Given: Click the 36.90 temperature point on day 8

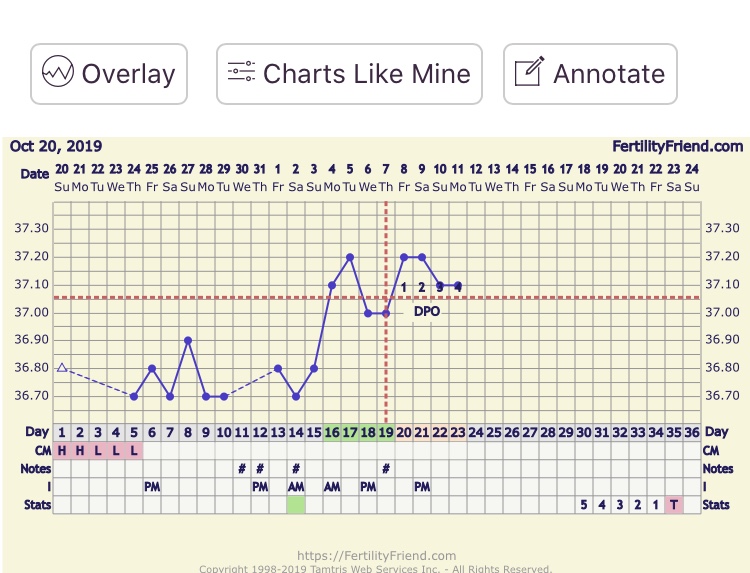Looking at the screenshot, I should (x=188, y=340).
